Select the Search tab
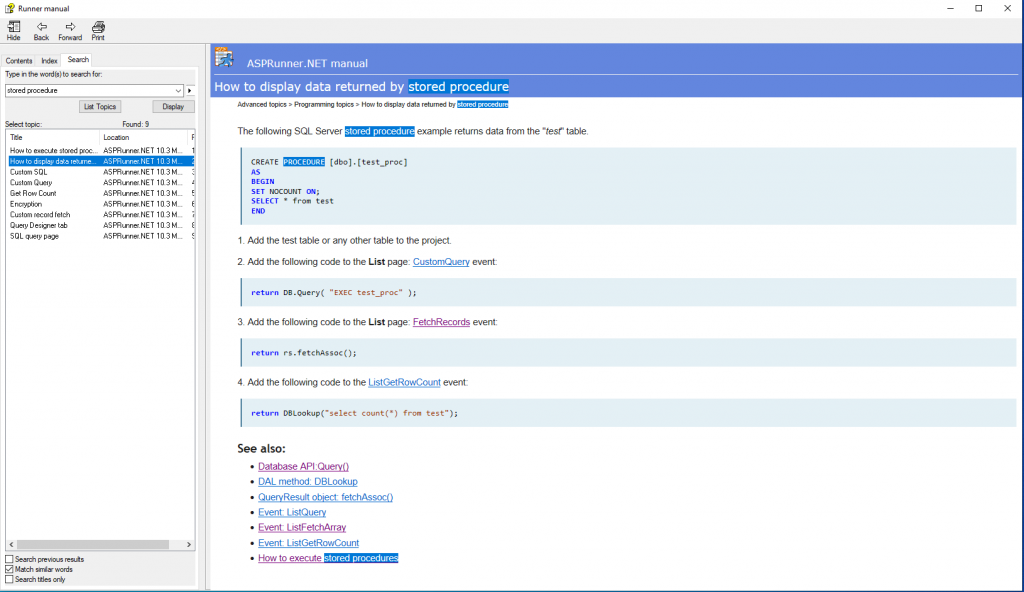1024x592 pixels. pyautogui.click(x=78, y=59)
